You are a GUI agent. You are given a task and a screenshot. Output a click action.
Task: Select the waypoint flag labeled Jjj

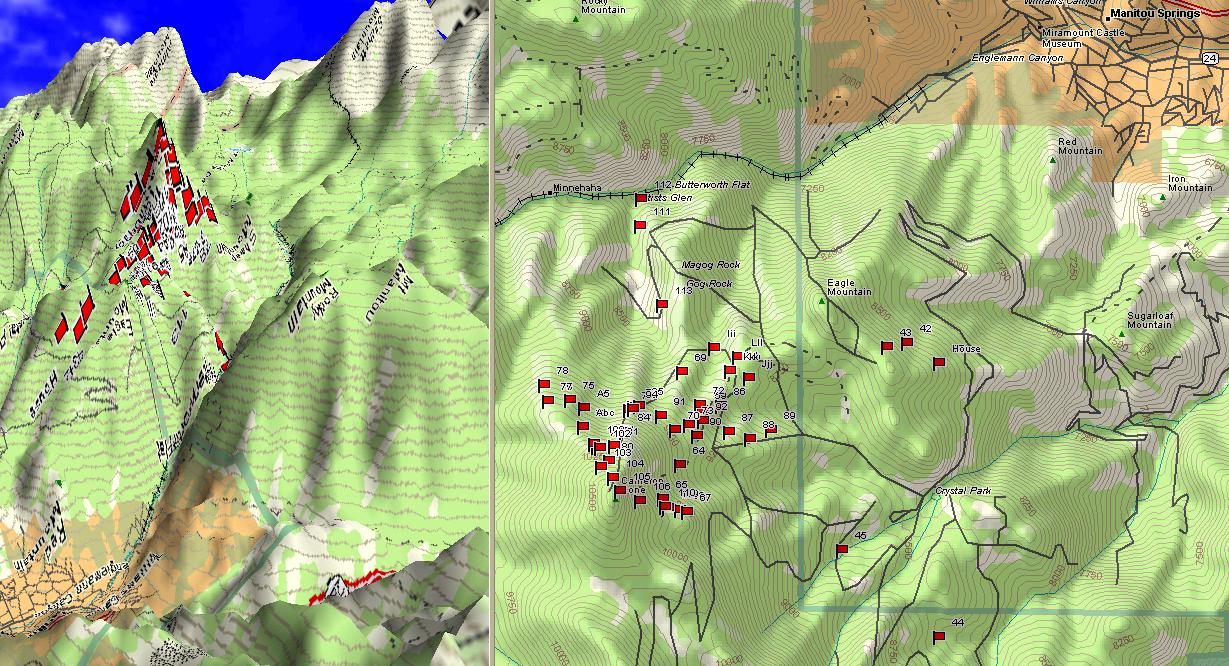748,378
